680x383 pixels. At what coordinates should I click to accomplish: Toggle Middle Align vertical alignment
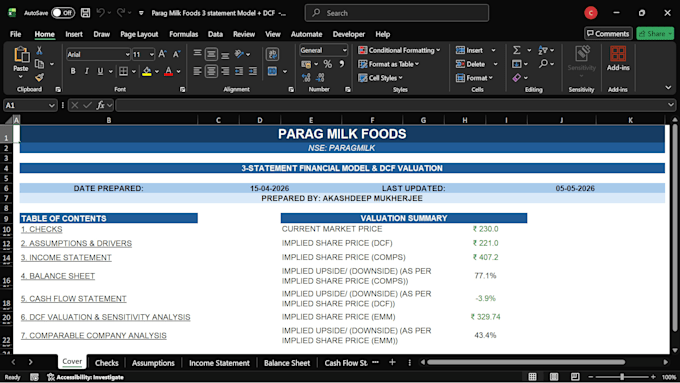click(211, 54)
